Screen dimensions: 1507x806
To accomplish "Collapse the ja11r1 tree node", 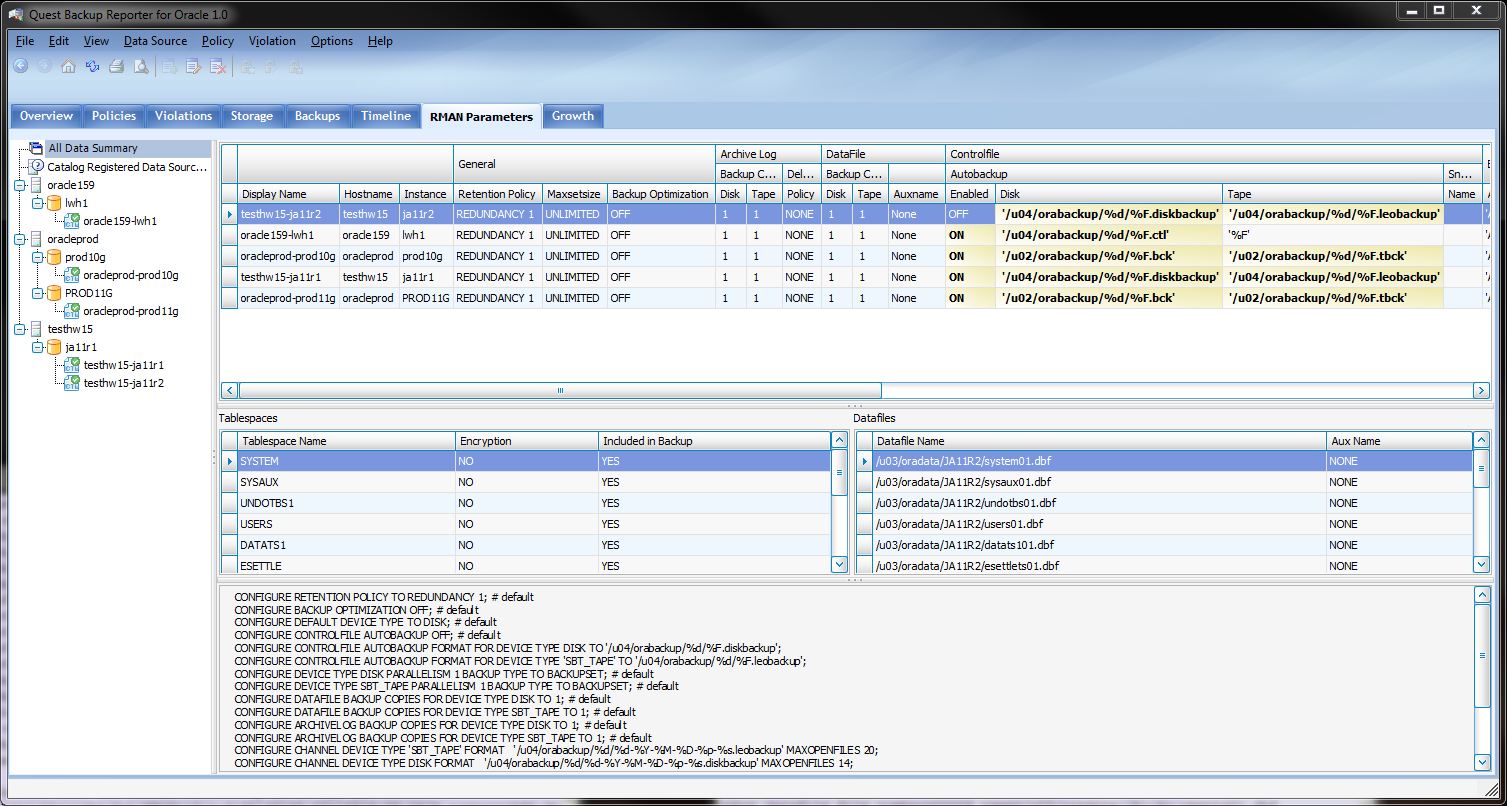I will click(x=38, y=347).
